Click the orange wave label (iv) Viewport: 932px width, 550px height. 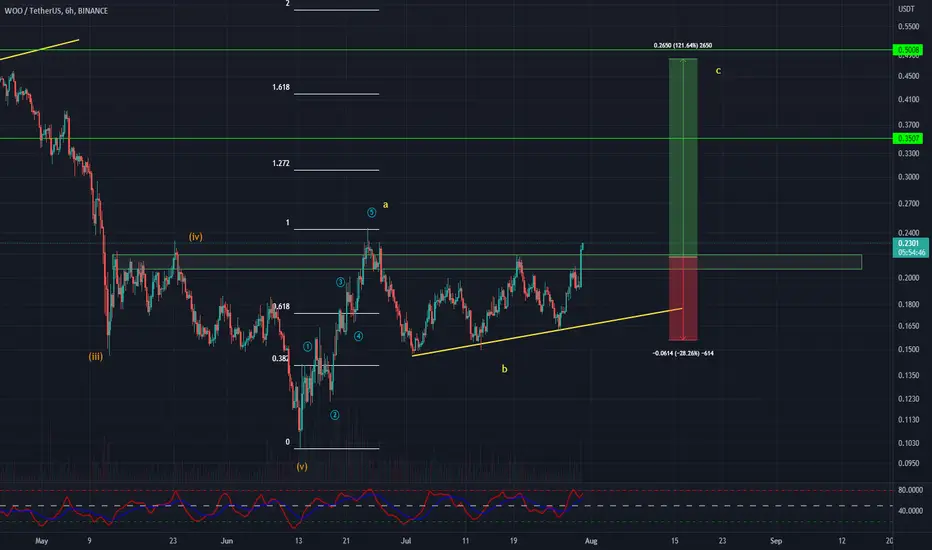tap(196, 237)
